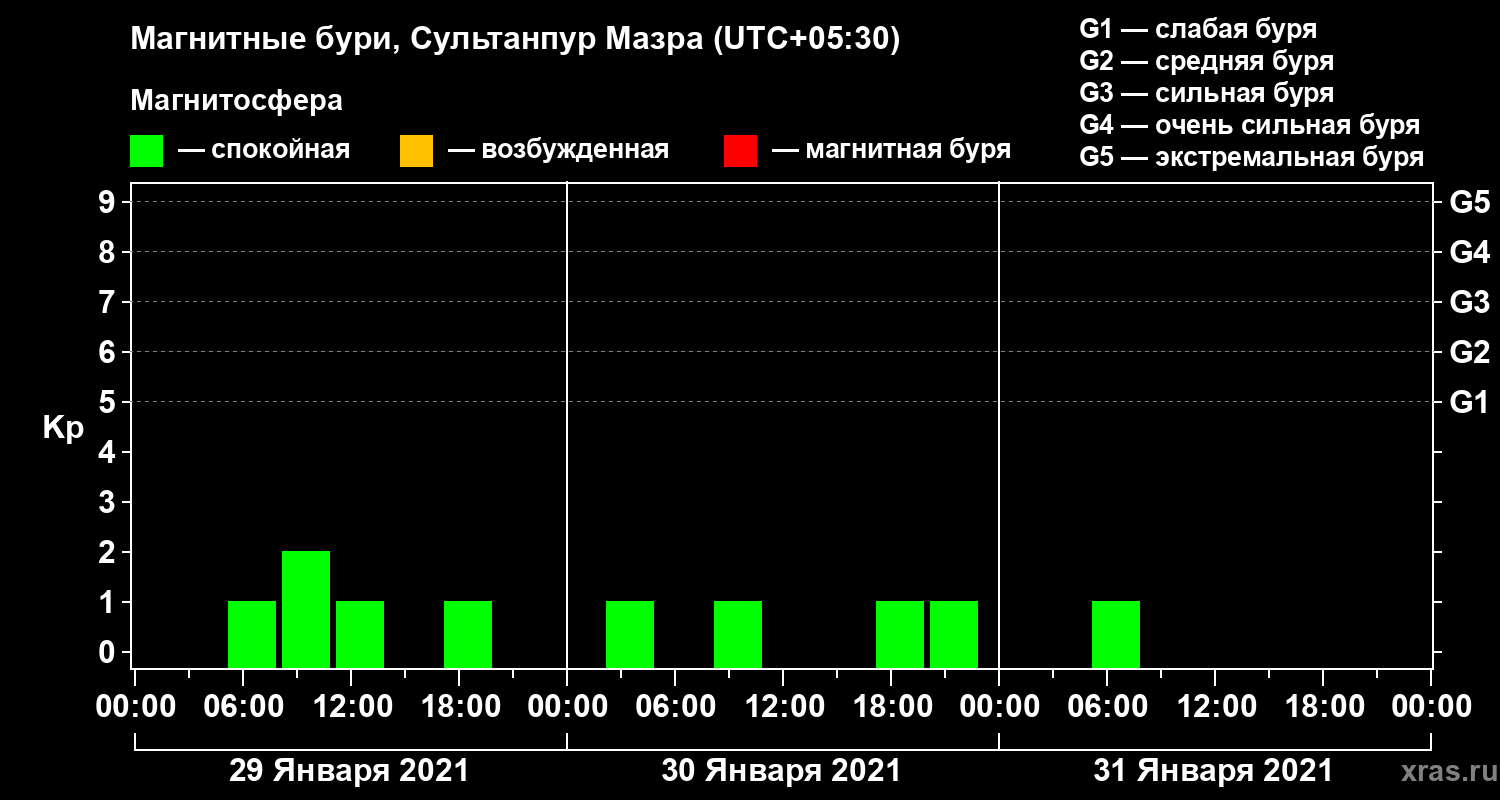Click '12:00' time label for 31 January
The width and height of the screenshot is (1500, 800).
coord(1215,707)
